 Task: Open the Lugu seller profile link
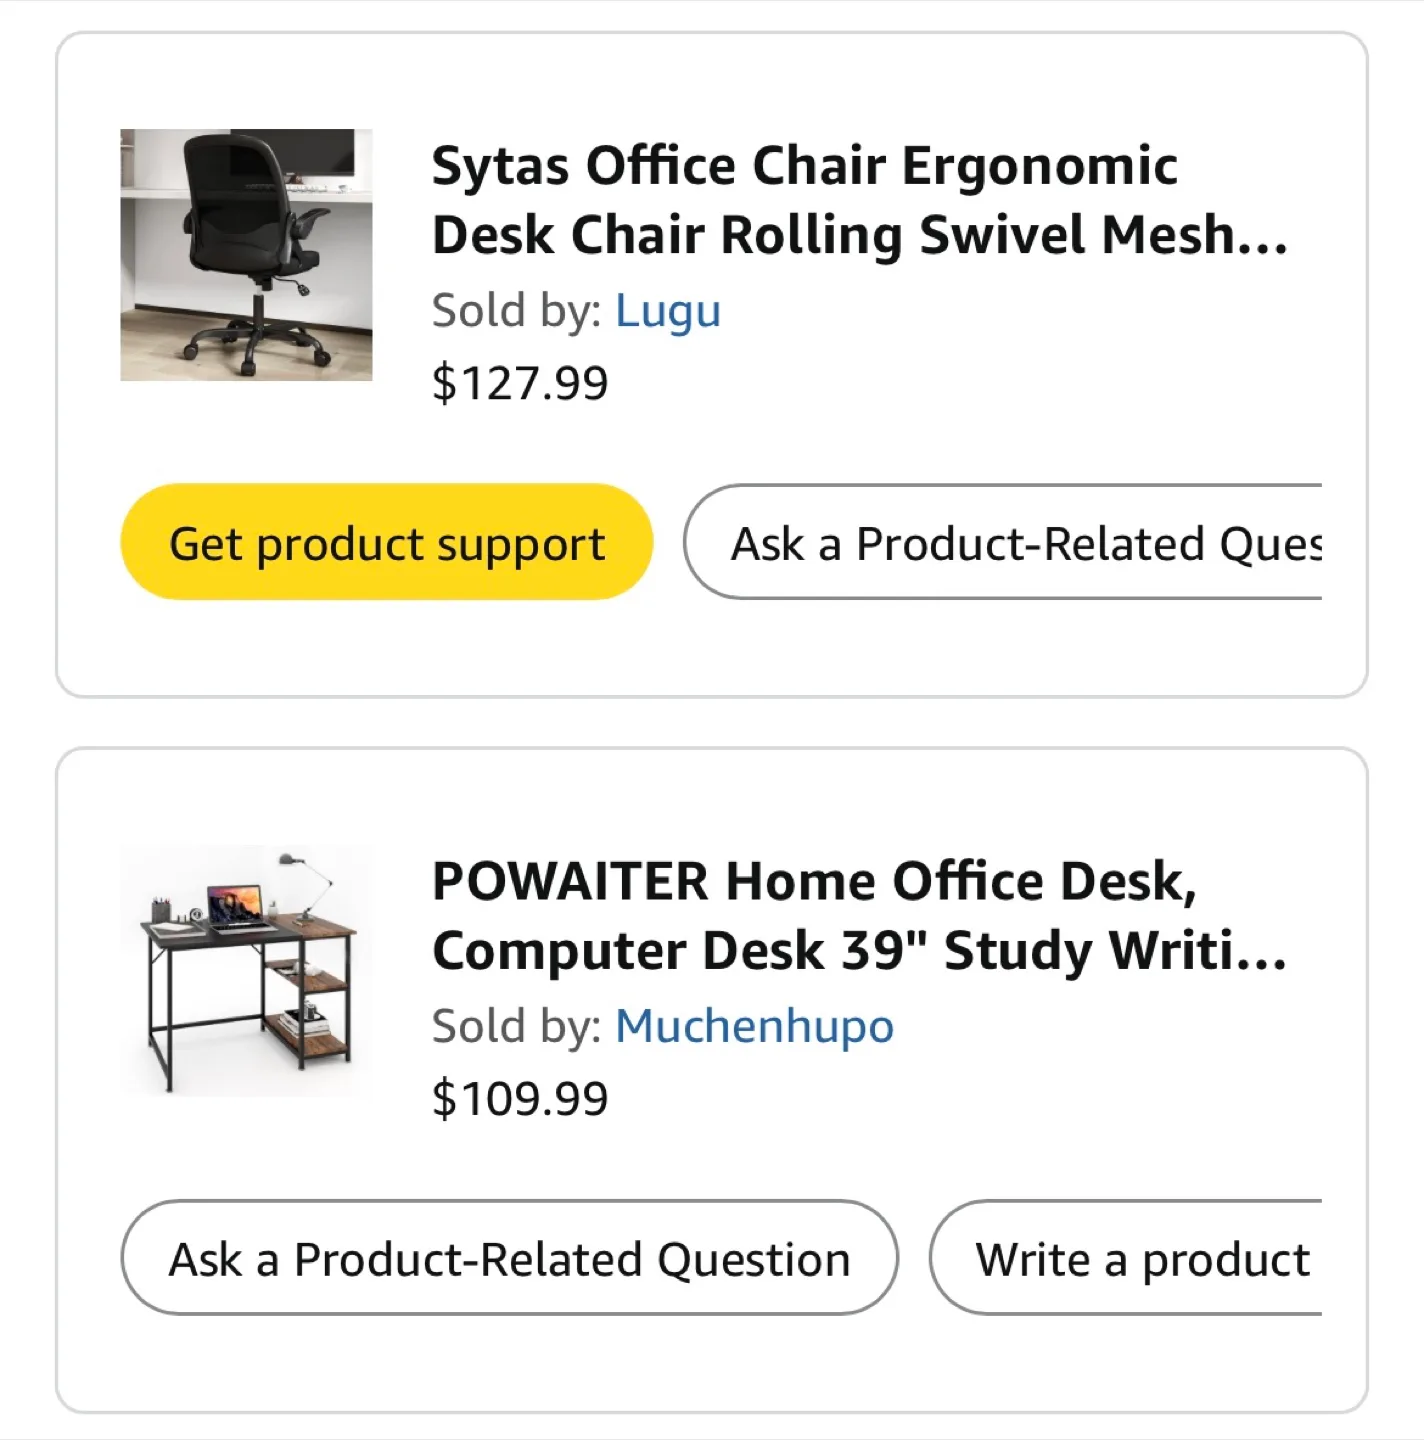pos(668,311)
